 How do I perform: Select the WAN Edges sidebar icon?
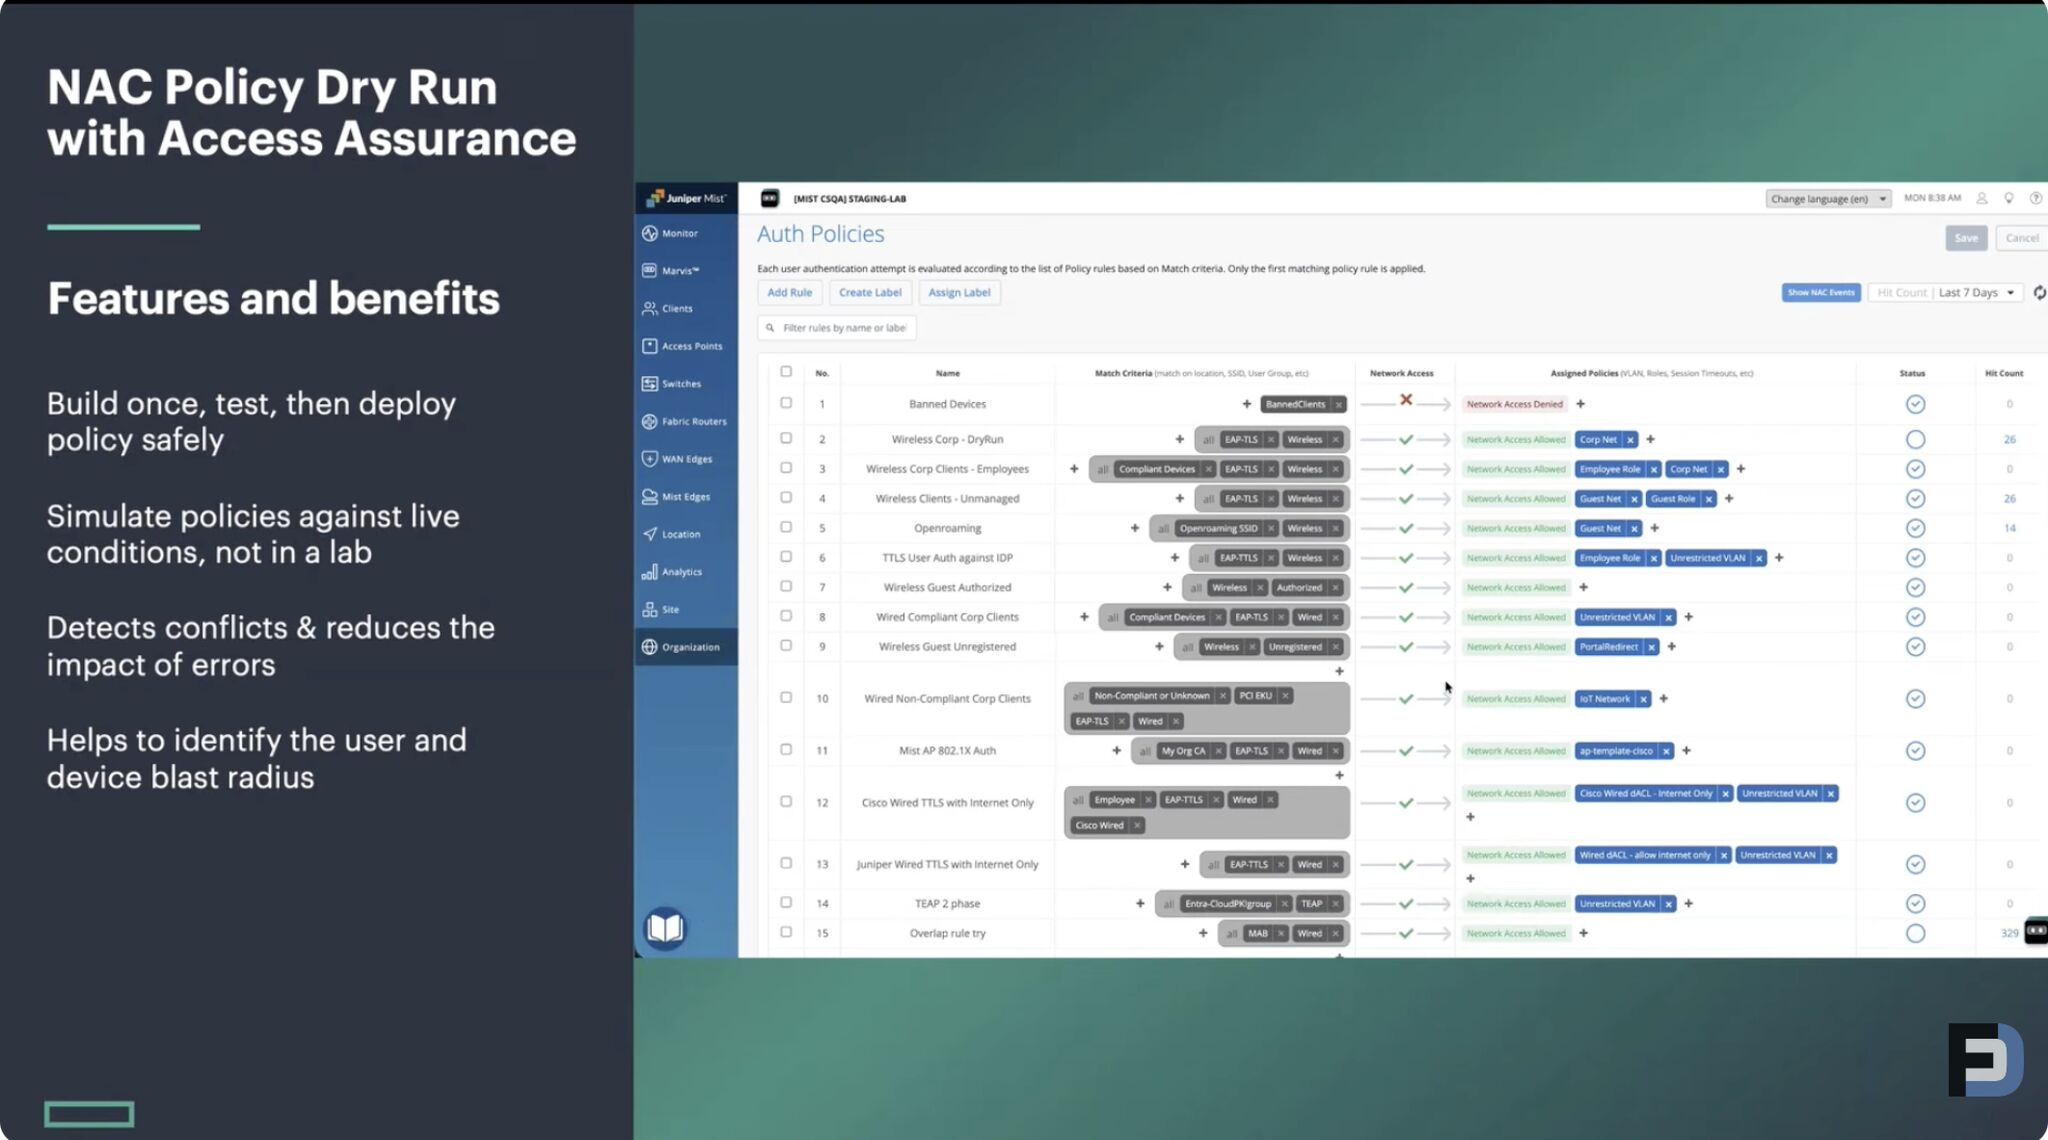[x=650, y=459]
